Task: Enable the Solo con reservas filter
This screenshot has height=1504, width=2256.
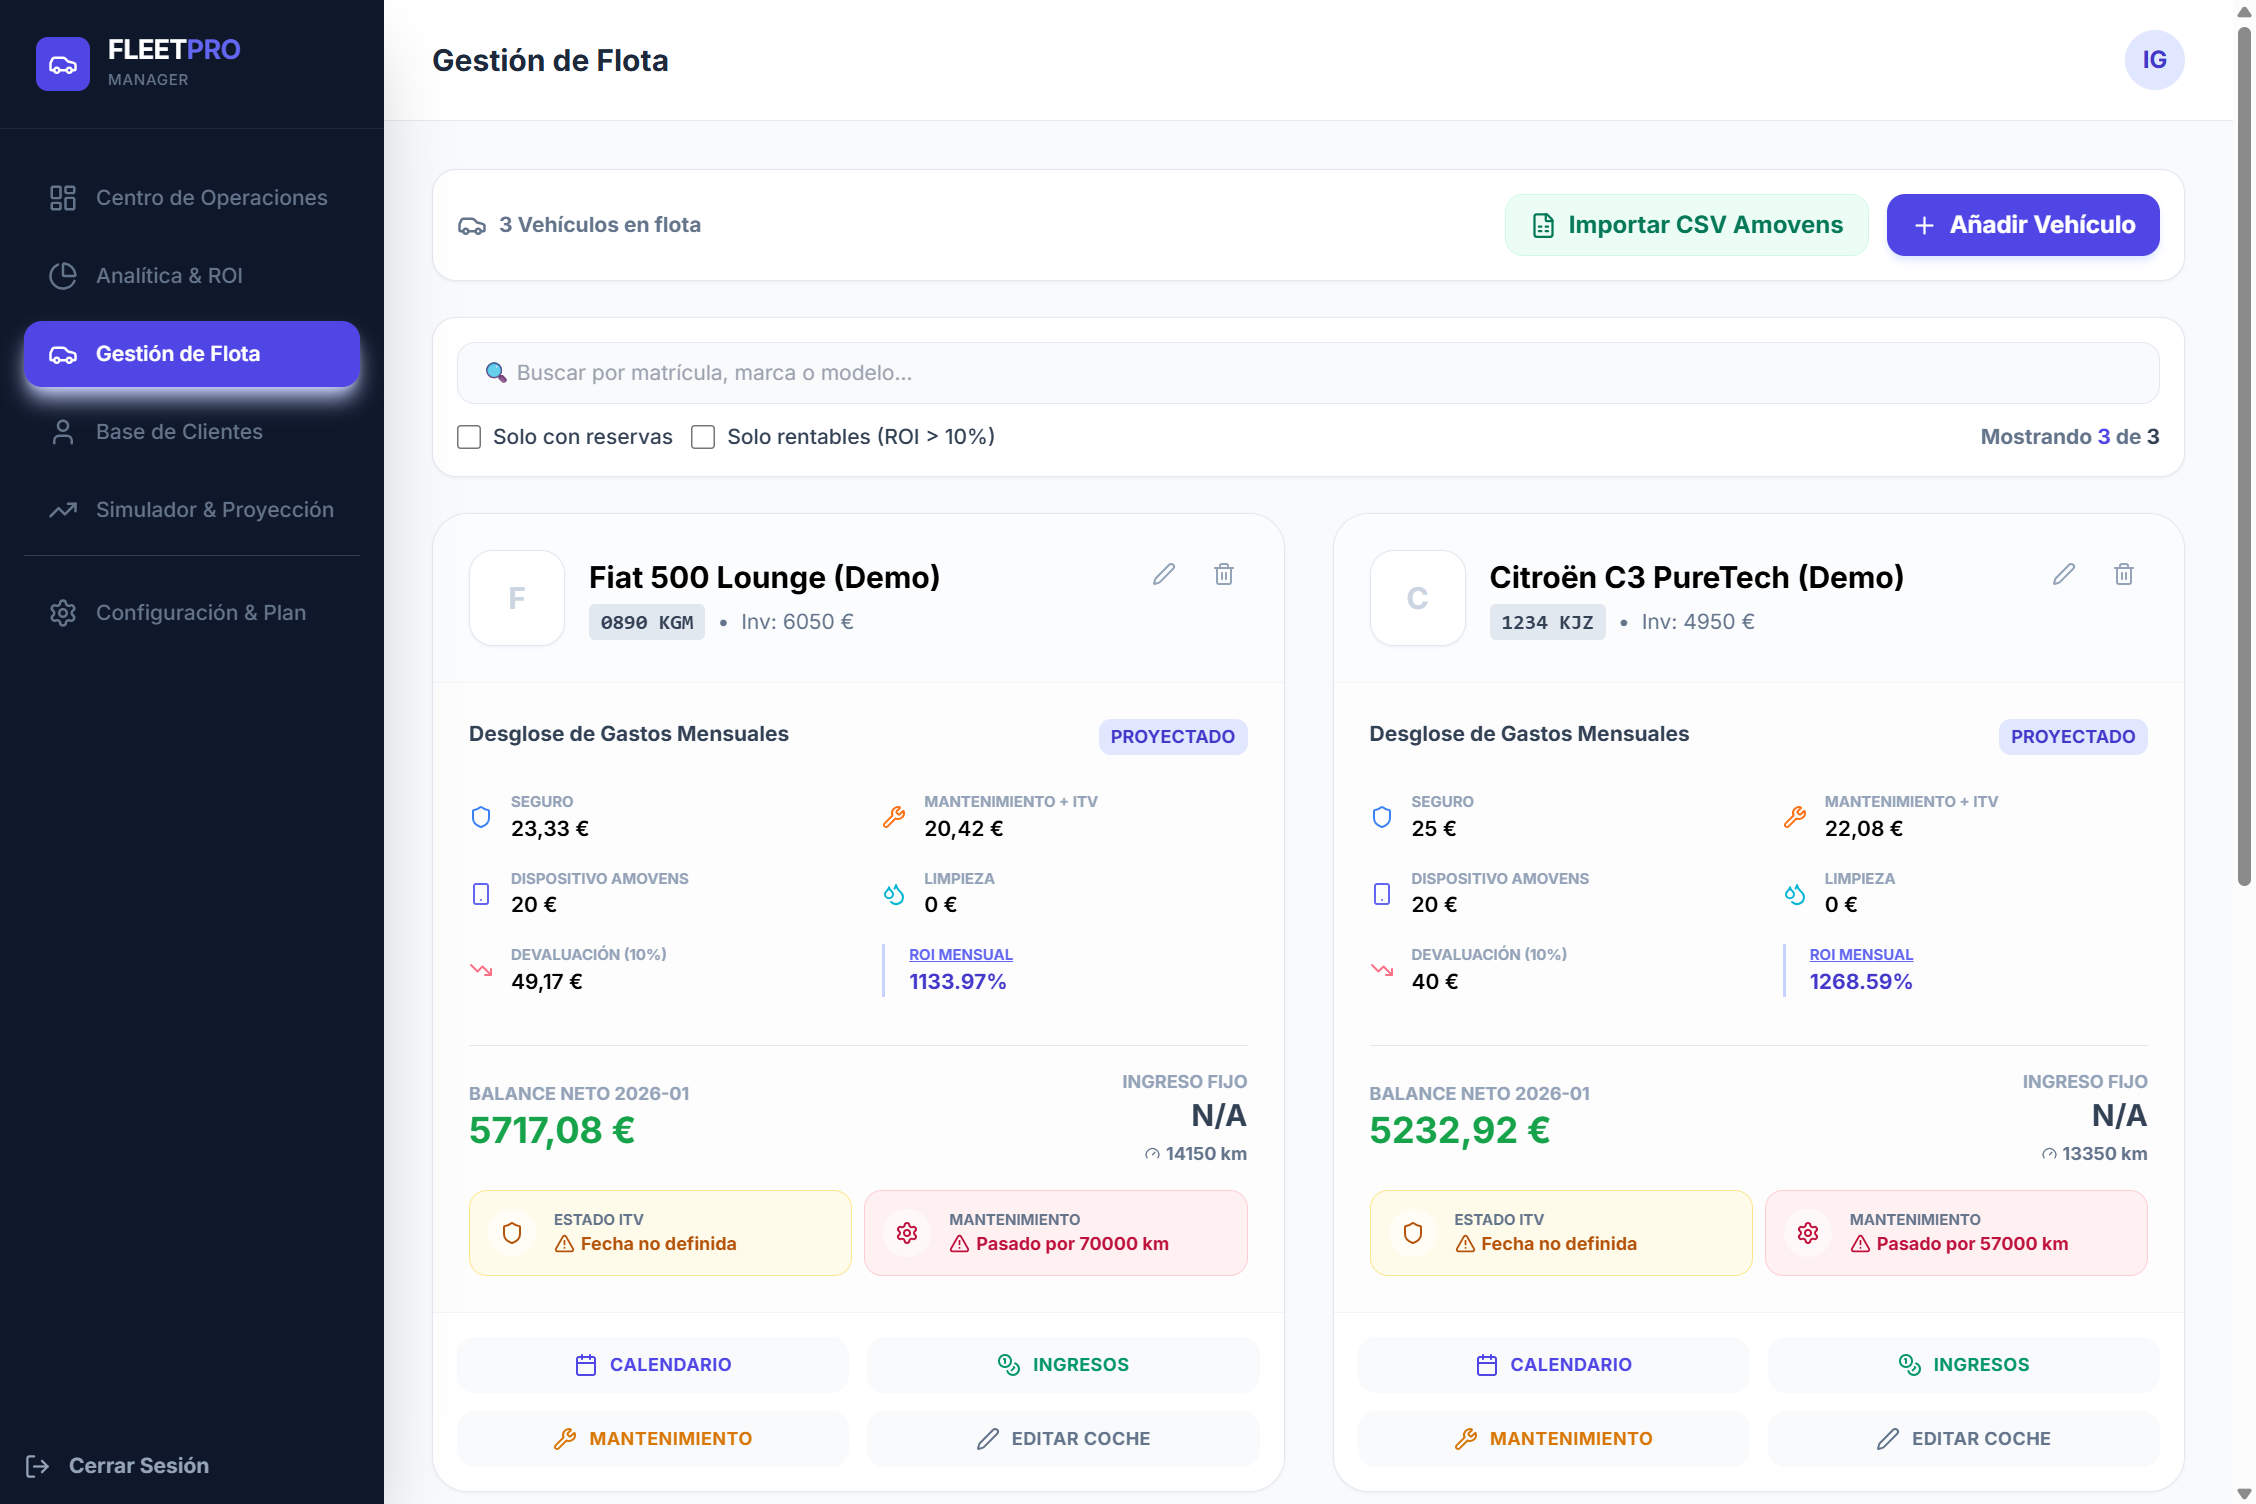Action: [469, 437]
